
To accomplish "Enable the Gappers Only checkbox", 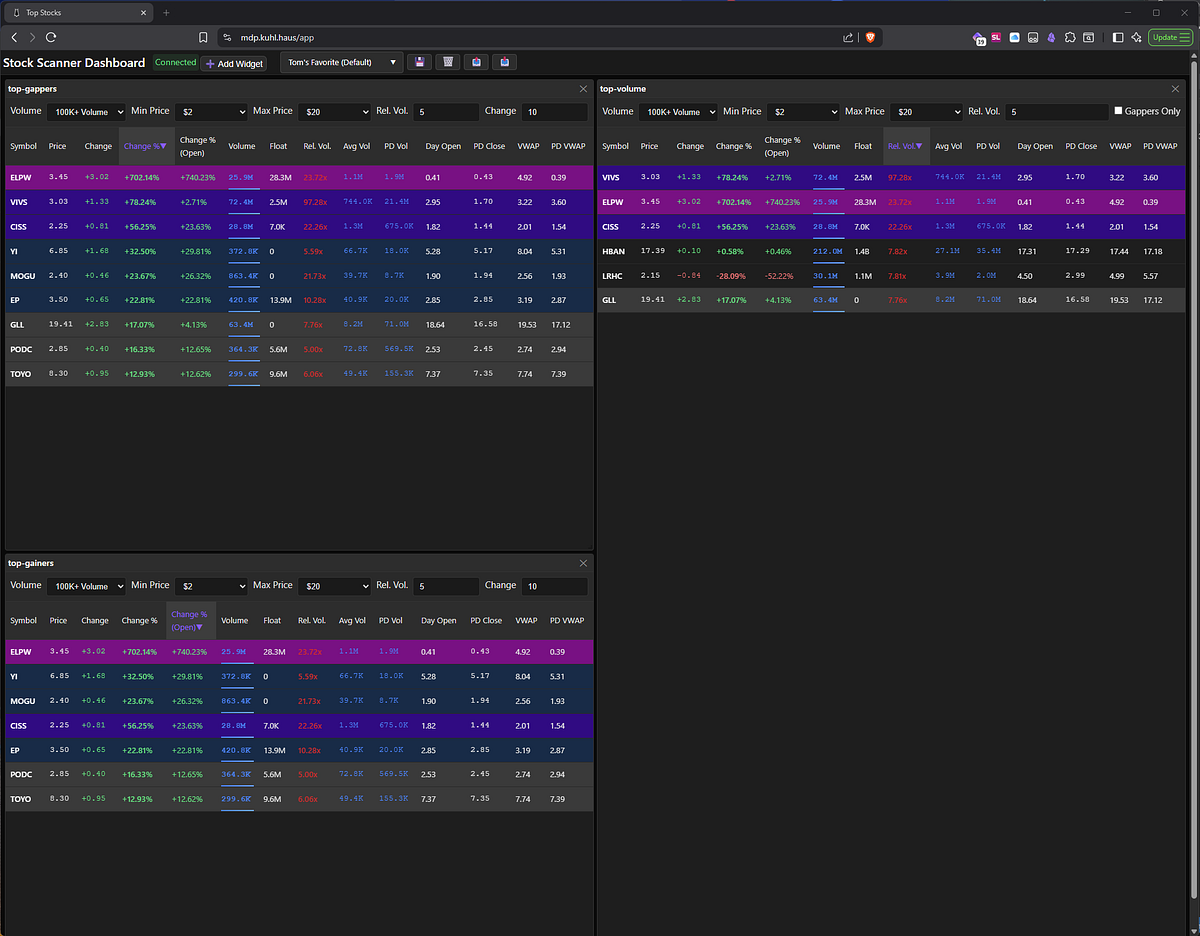I will 1119,111.
